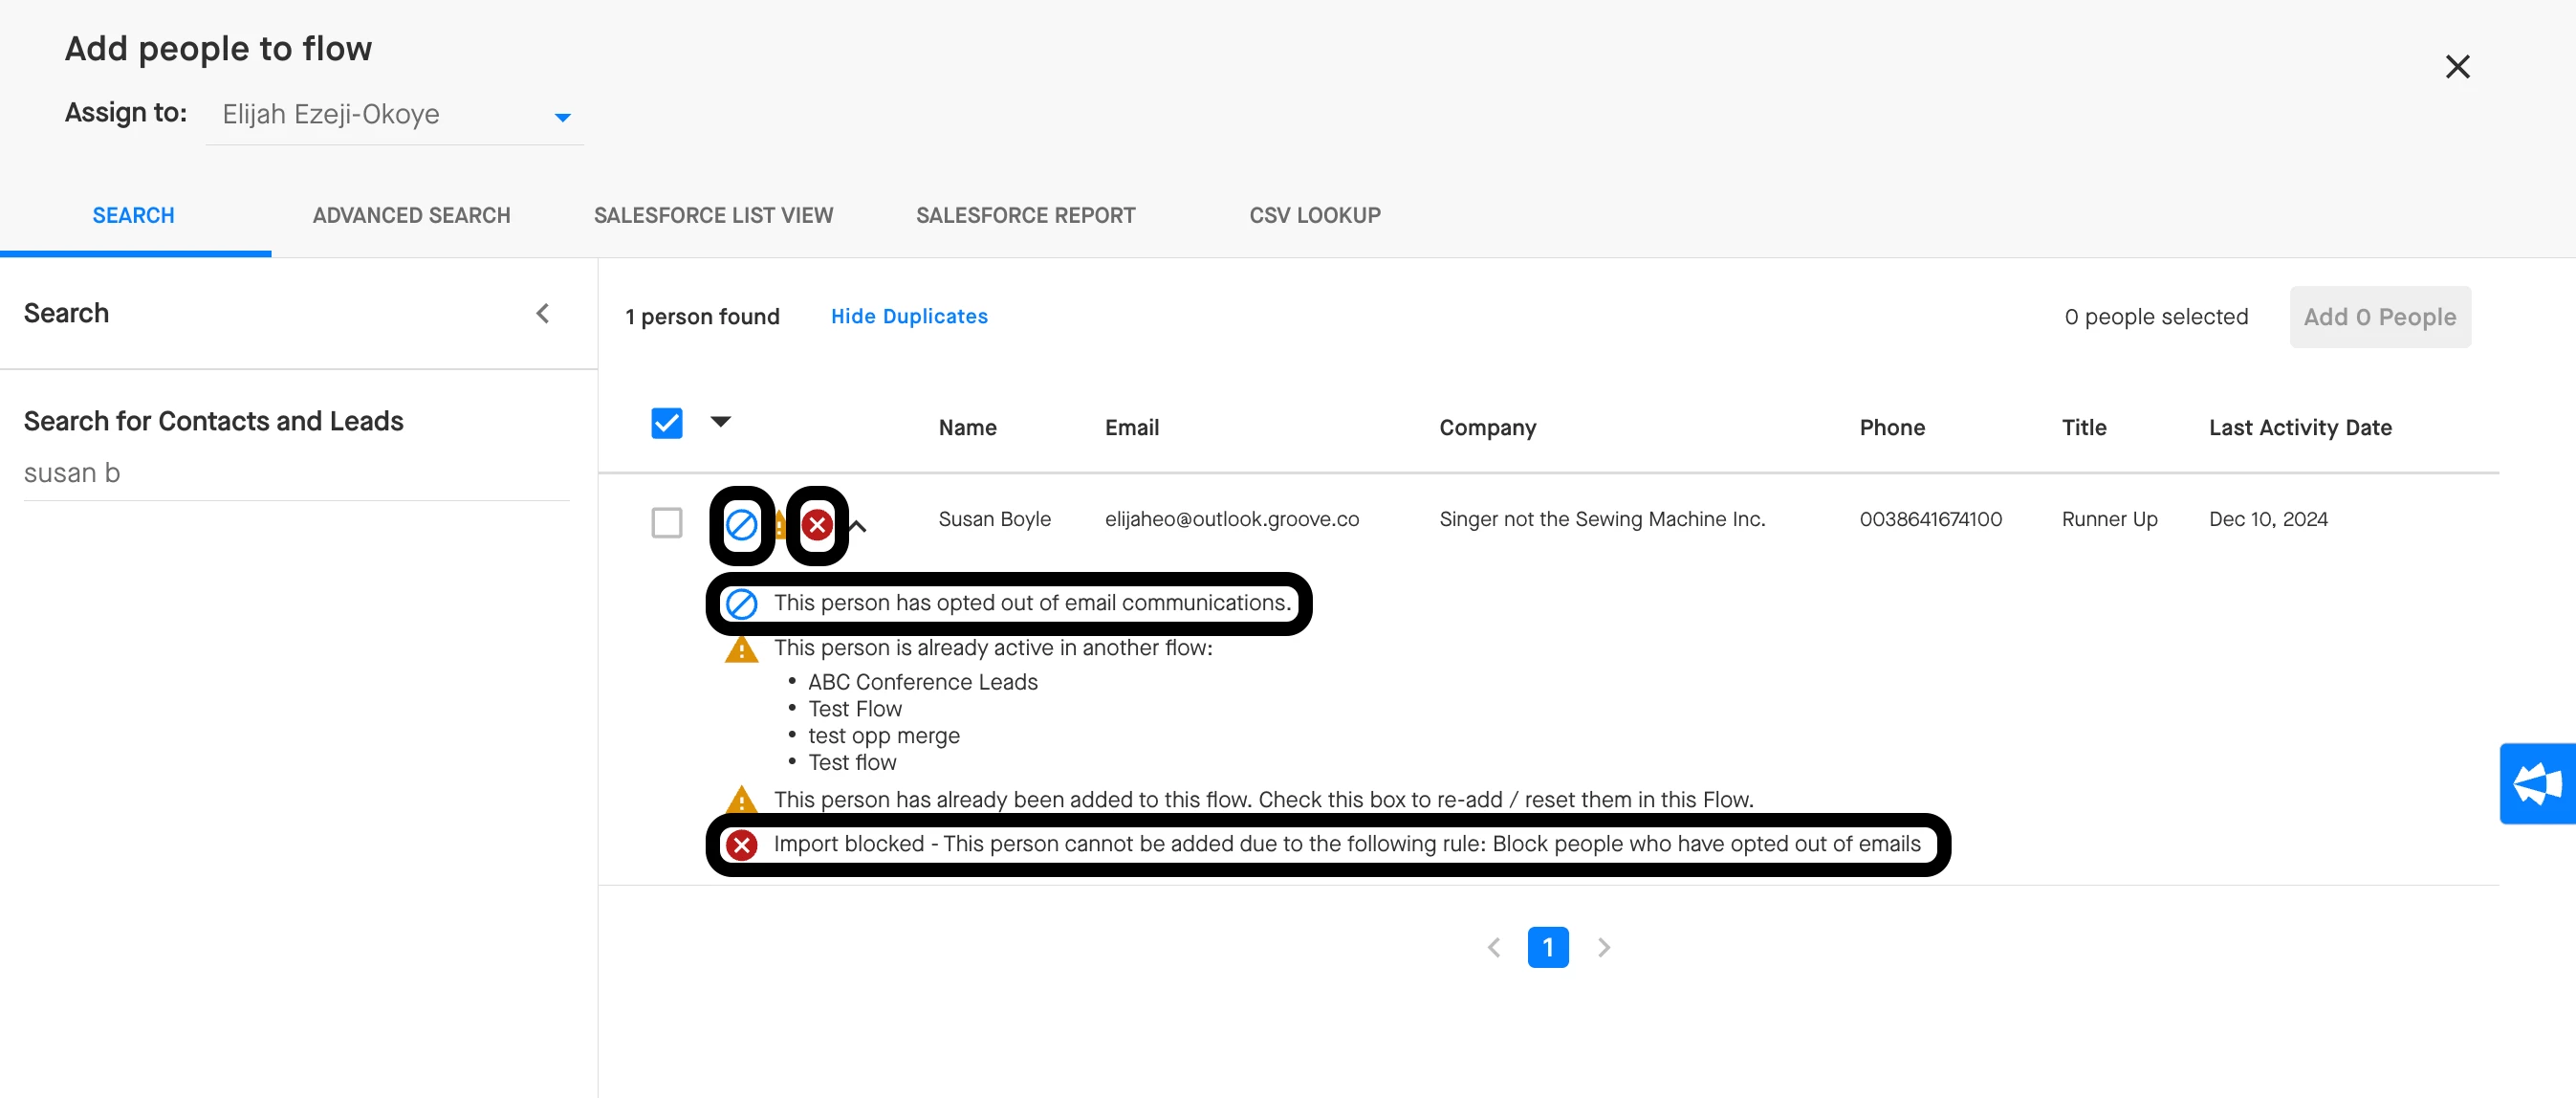
Task: Click blue opted-out icon beside email communications message
Action: (x=741, y=604)
